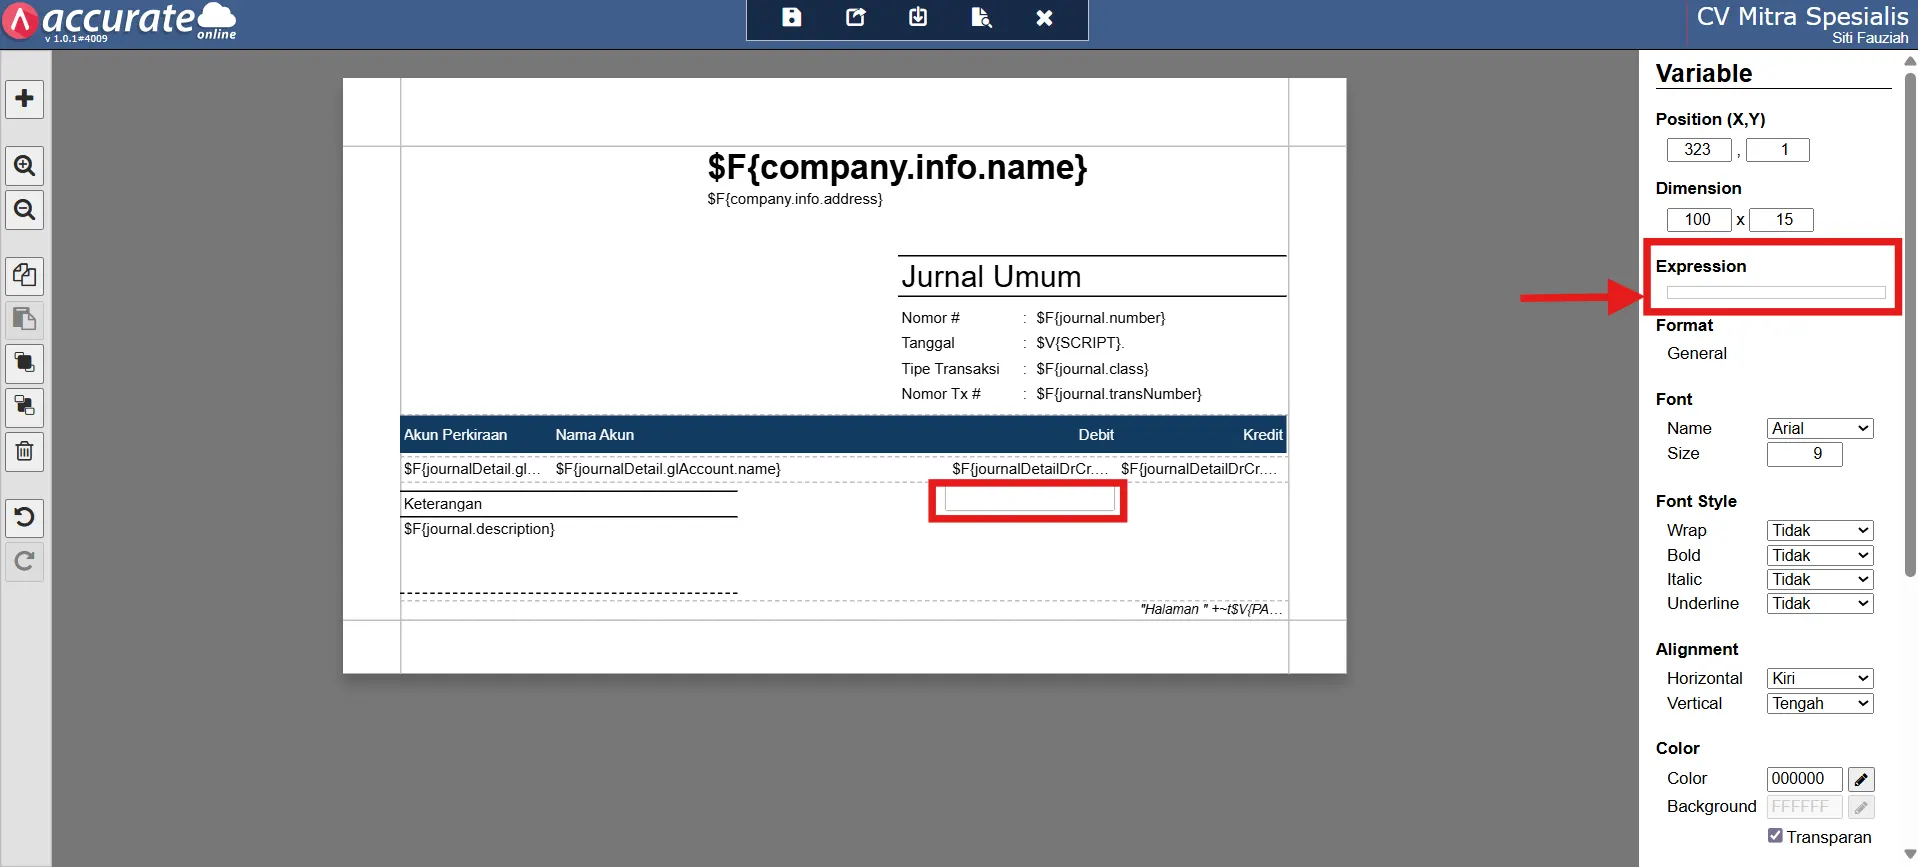
Task: Click the preview document icon
Action: (x=981, y=17)
